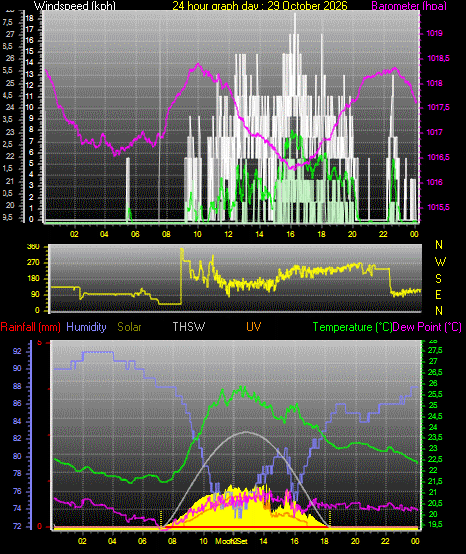Select the Dew Point (°C) legend label
The height and width of the screenshot is (554, 466).
(x=427, y=327)
